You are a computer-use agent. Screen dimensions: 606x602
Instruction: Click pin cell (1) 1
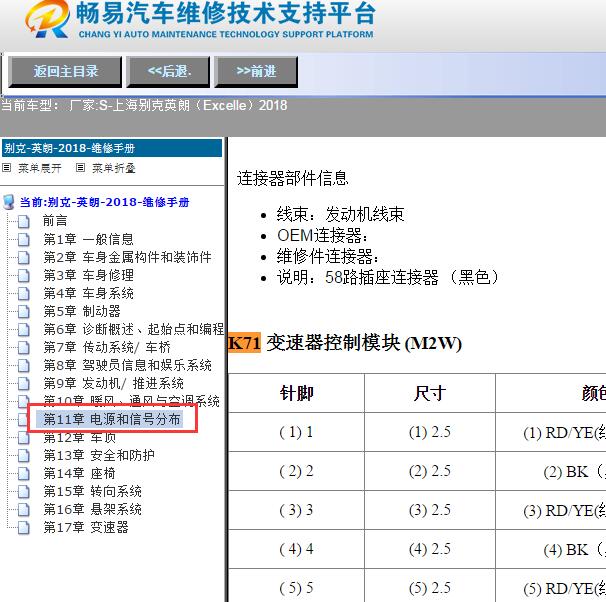coord(296,432)
